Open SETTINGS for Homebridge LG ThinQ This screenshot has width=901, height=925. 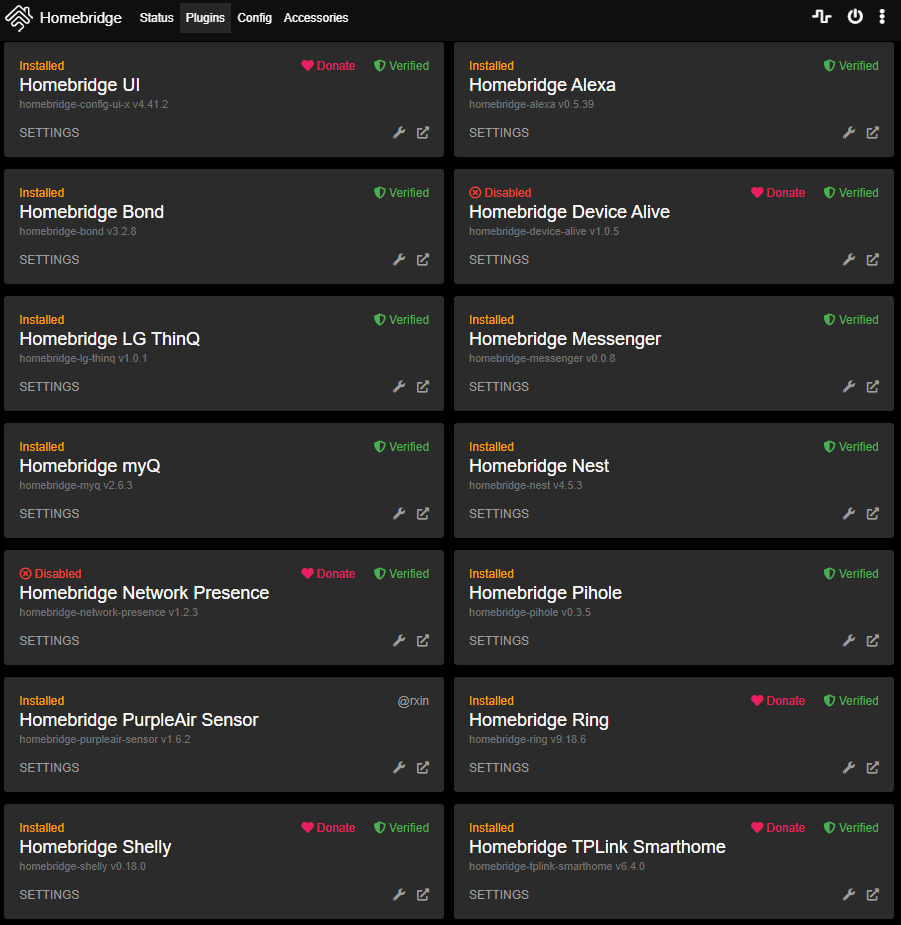pyautogui.click(x=49, y=387)
